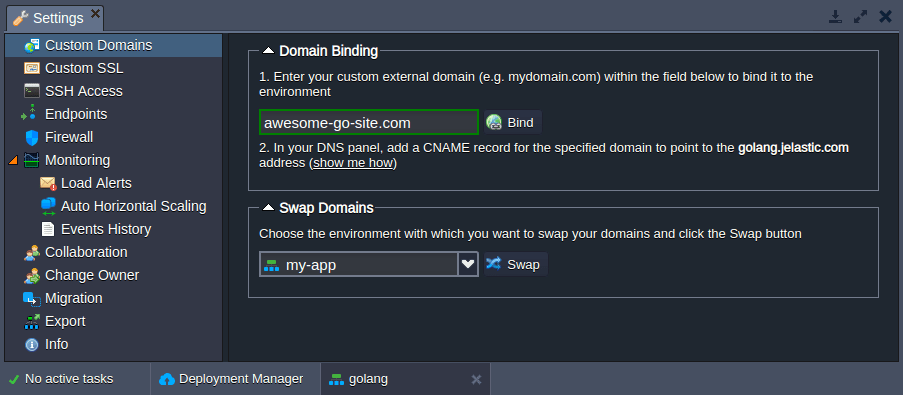The height and width of the screenshot is (395, 903).
Task: Collapse the Swap Domains section
Action: [268, 208]
